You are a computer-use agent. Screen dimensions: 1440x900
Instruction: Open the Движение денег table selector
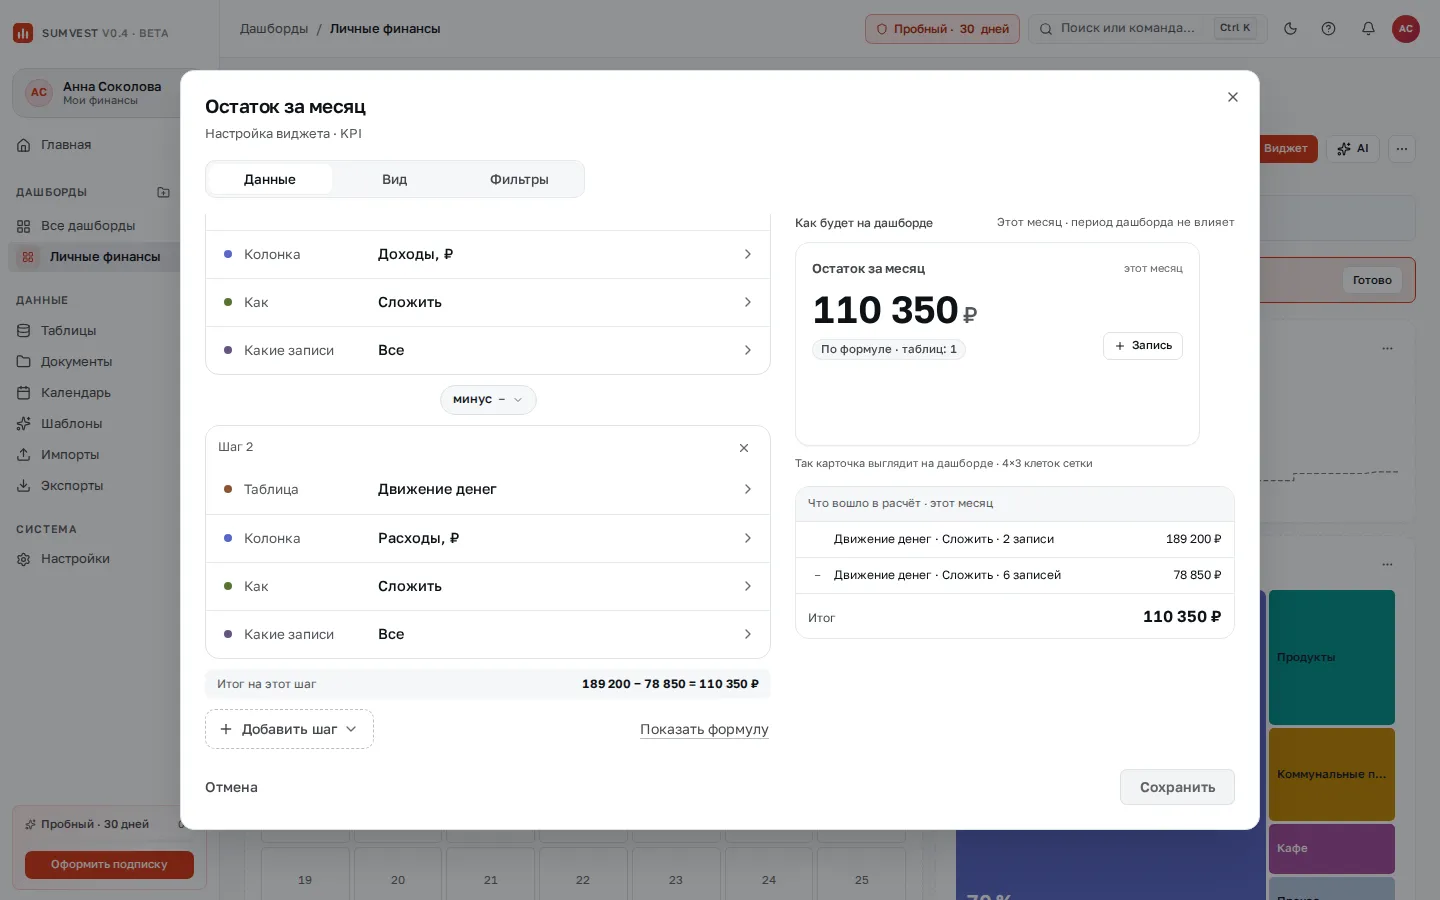(488, 490)
